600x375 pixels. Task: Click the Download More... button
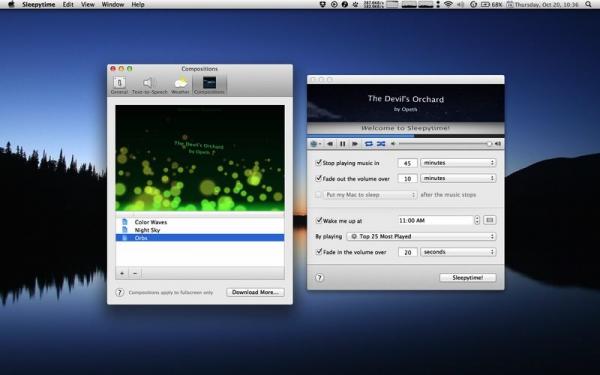coord(255,292)
